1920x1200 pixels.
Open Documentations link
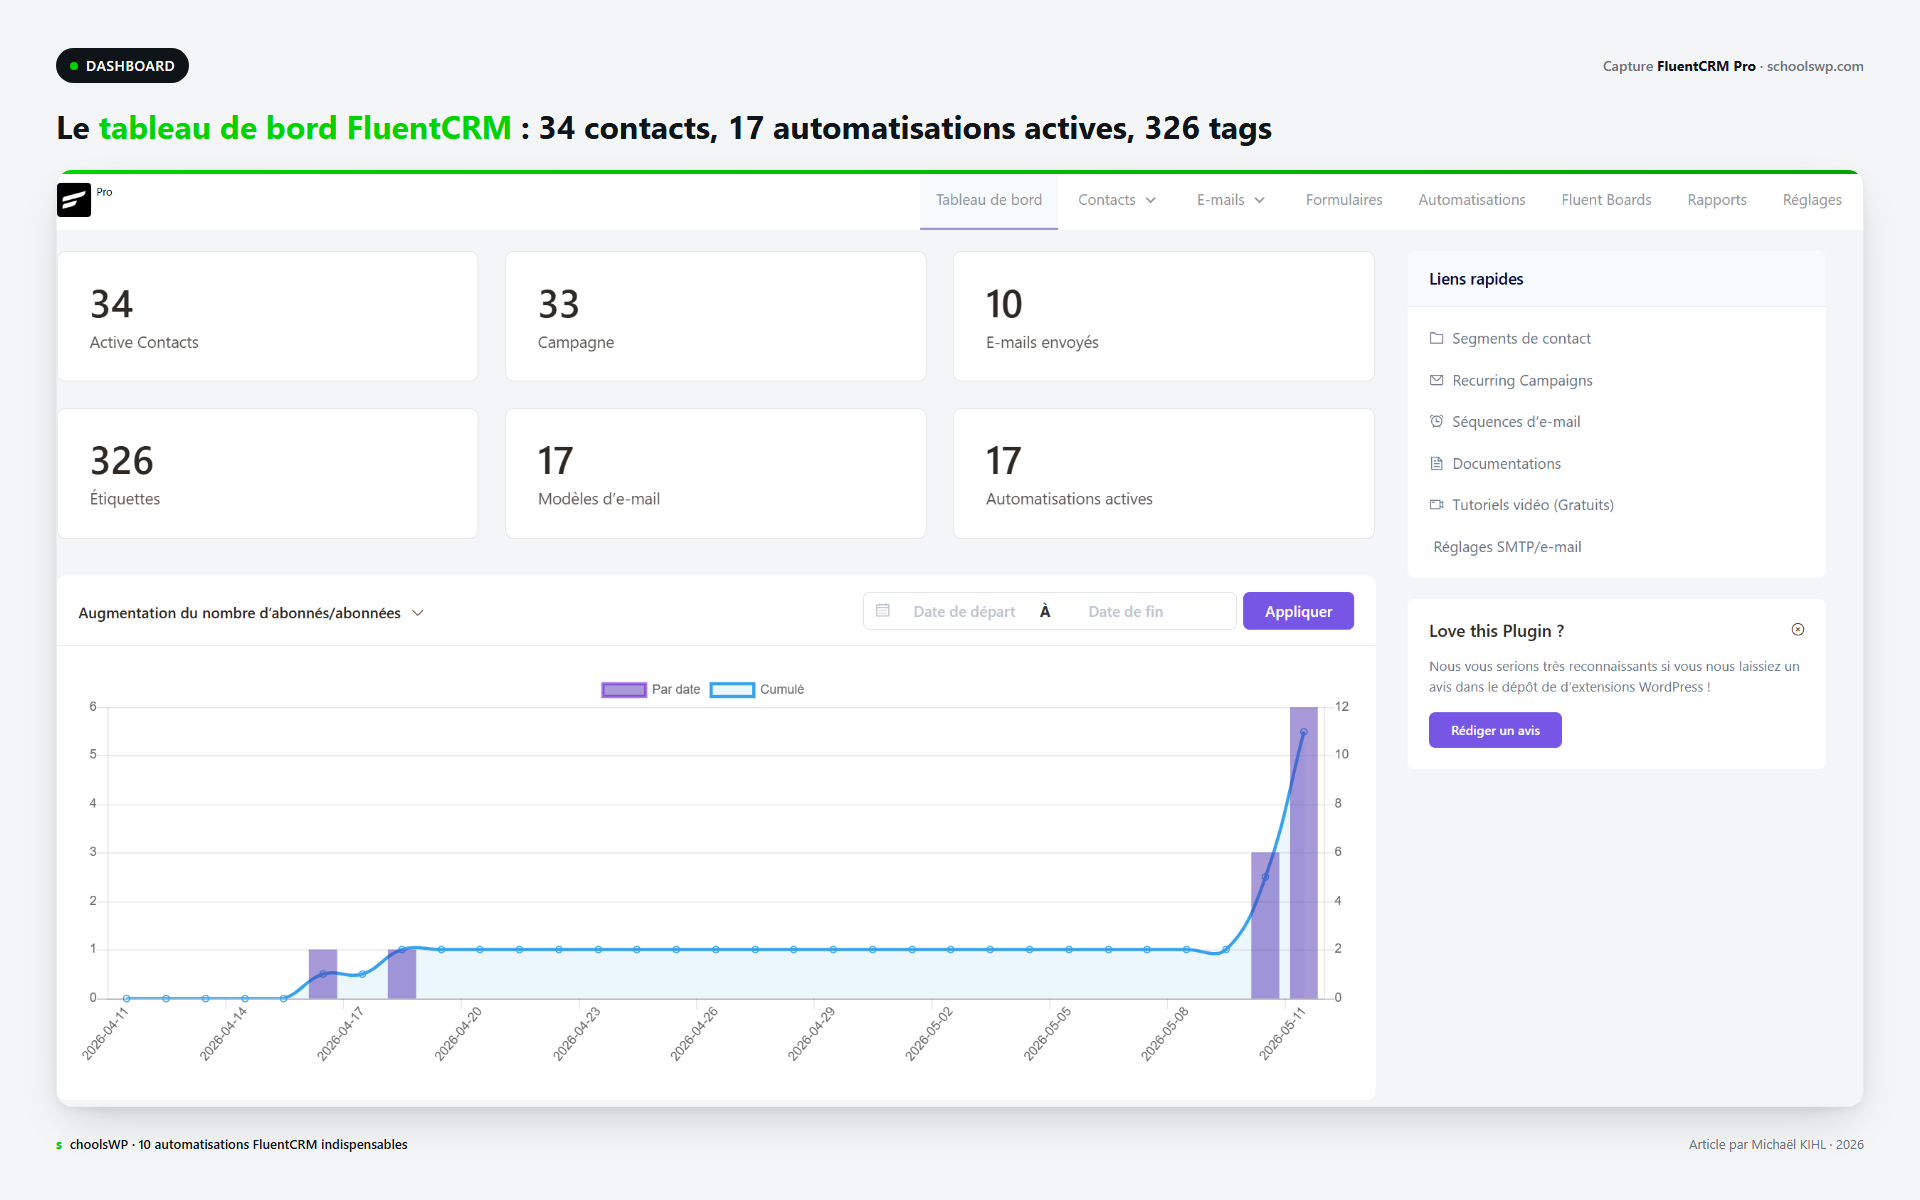(x=1506, y=463)
